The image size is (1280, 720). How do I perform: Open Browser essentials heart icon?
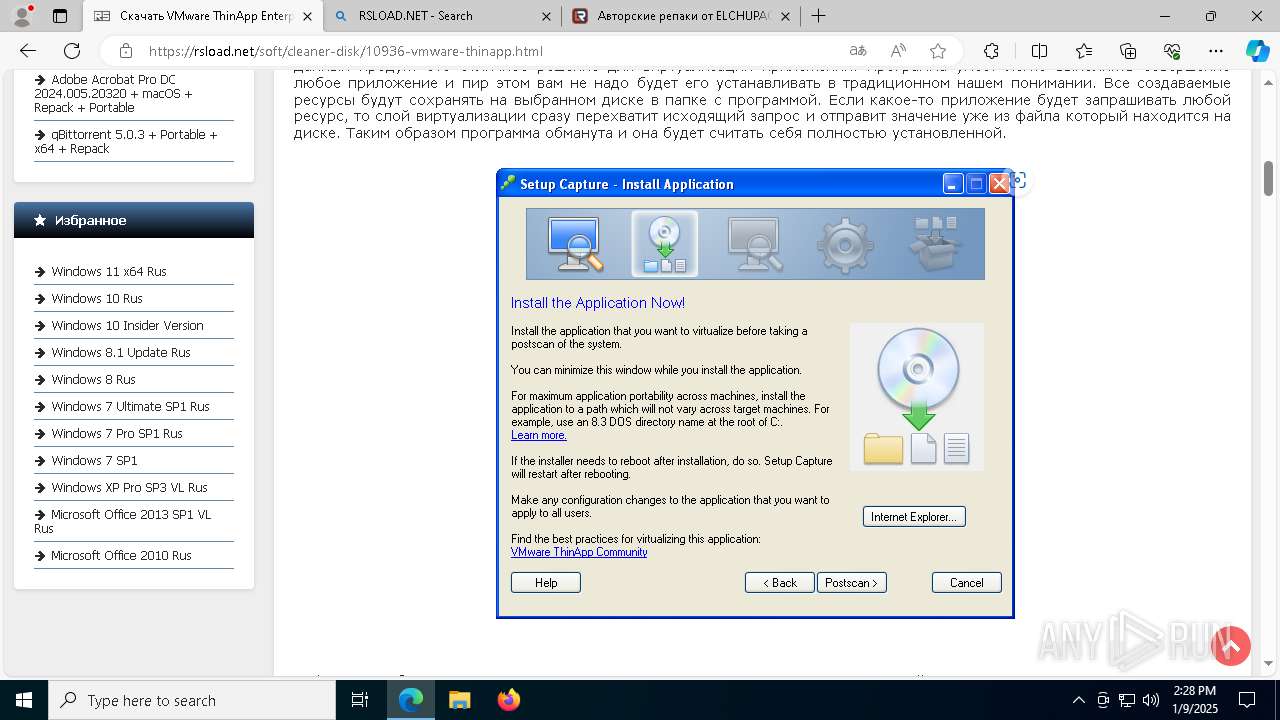[1172, 51]
